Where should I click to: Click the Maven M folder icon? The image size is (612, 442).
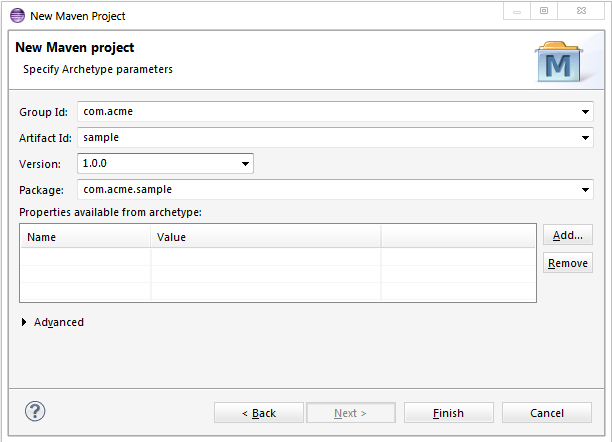tap(558, 62)
